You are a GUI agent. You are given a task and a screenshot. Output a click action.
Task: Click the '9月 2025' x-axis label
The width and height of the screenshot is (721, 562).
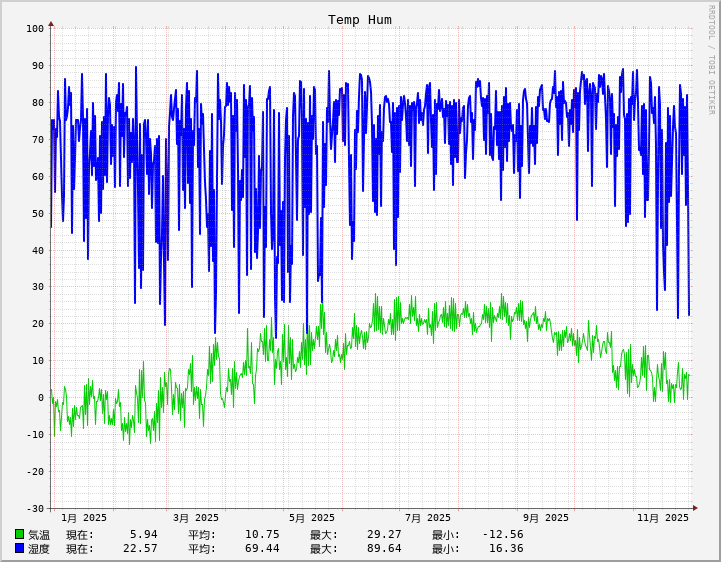tap(546, 518)
